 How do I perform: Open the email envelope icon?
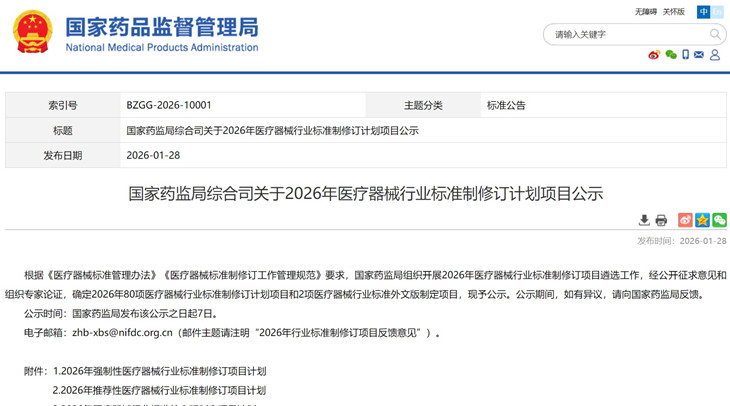[x=699, y=55]
